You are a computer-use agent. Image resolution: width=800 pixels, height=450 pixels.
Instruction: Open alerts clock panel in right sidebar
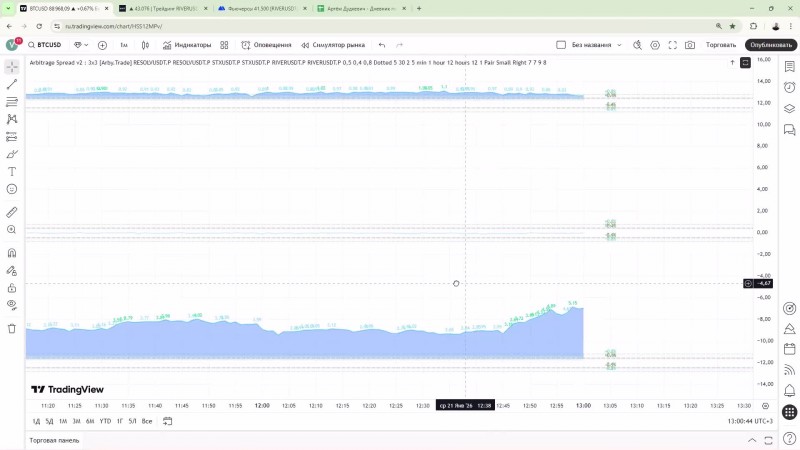point(789,87)
